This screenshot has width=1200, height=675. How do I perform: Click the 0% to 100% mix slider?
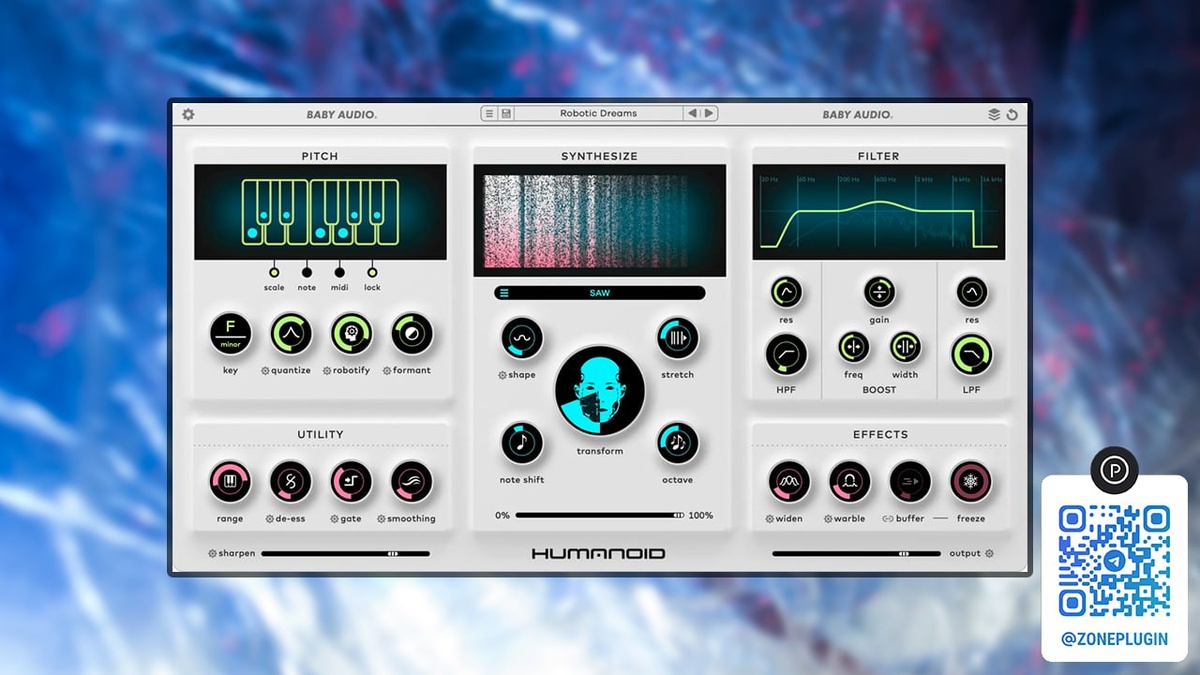(x=600, y=516)
